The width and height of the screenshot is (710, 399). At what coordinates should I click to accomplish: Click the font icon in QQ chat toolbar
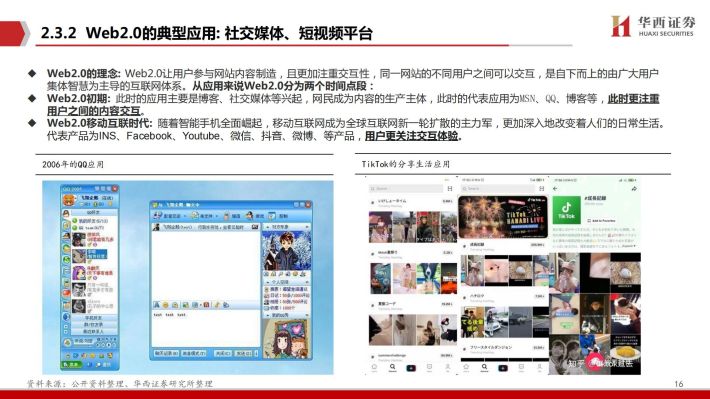pos(157,305)
